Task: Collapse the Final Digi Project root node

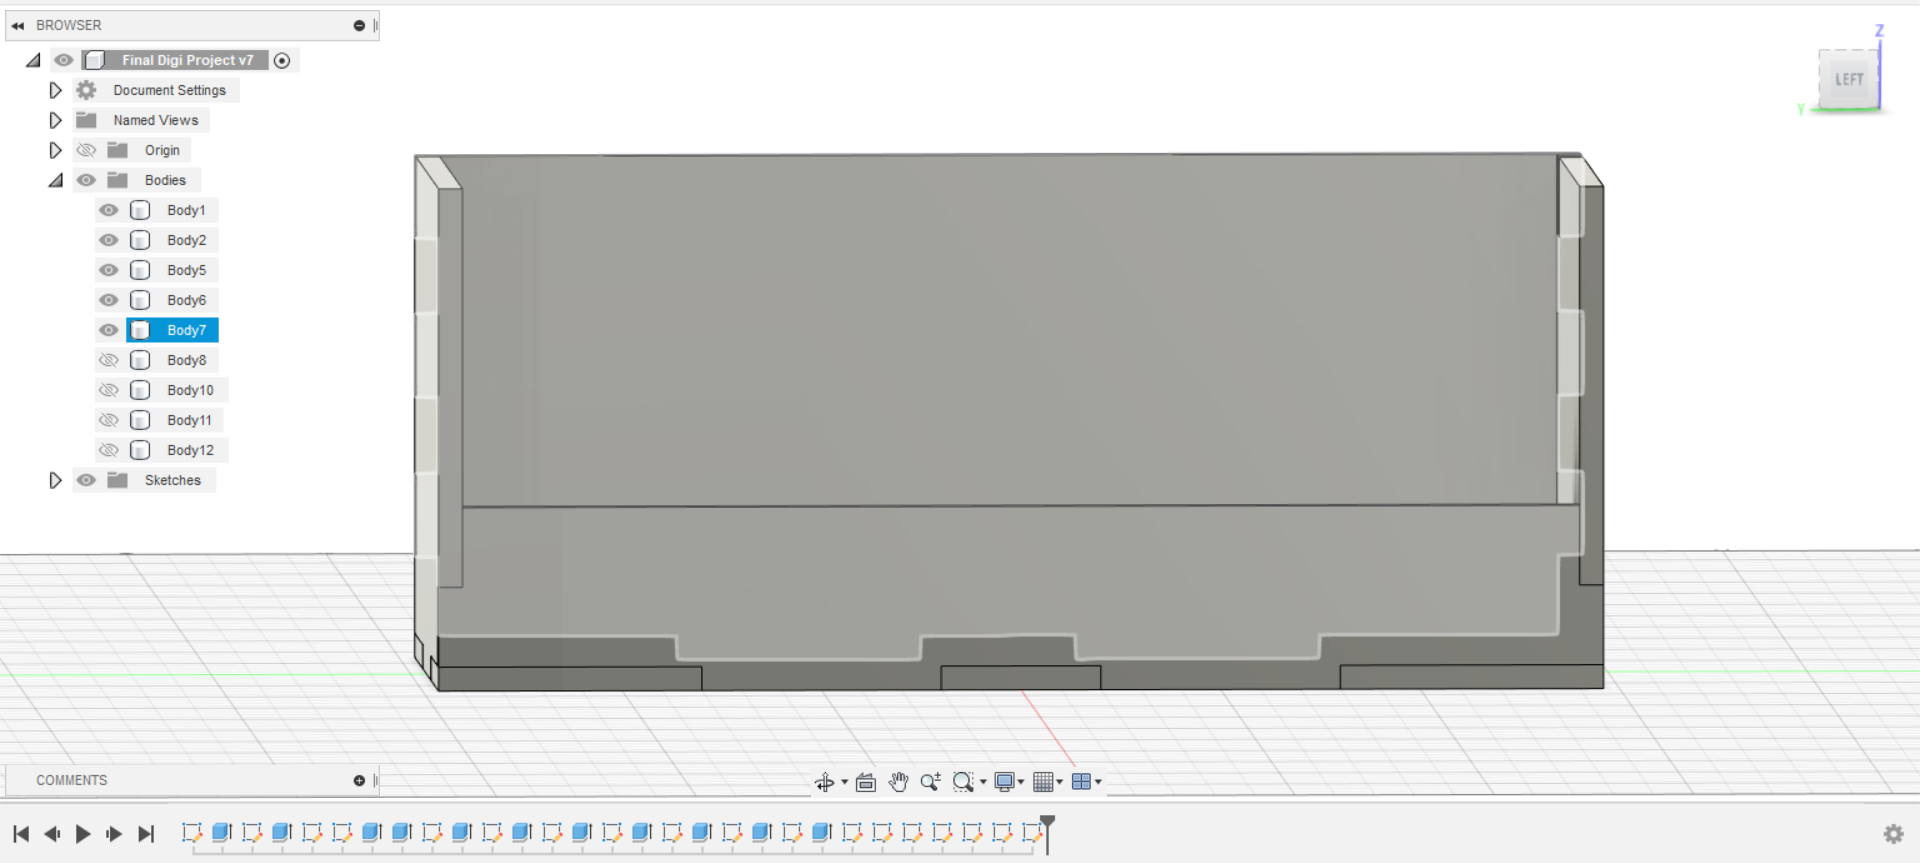Action: pyautogui.click(x=33, y=60)
